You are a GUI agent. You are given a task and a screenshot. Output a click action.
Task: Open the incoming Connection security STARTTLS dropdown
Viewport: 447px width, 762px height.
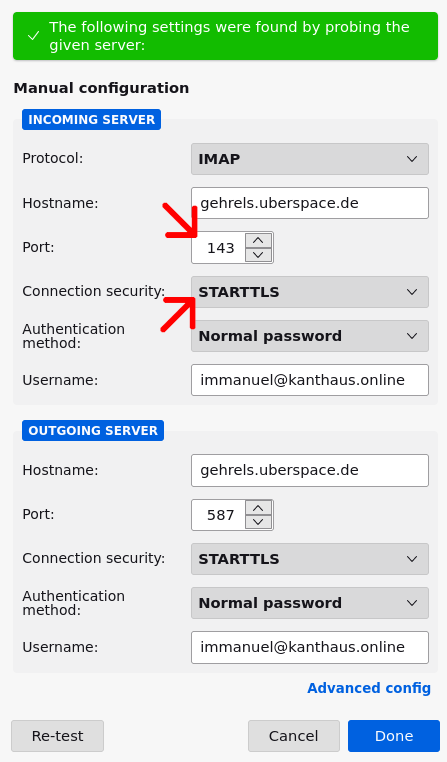(309, 292)
